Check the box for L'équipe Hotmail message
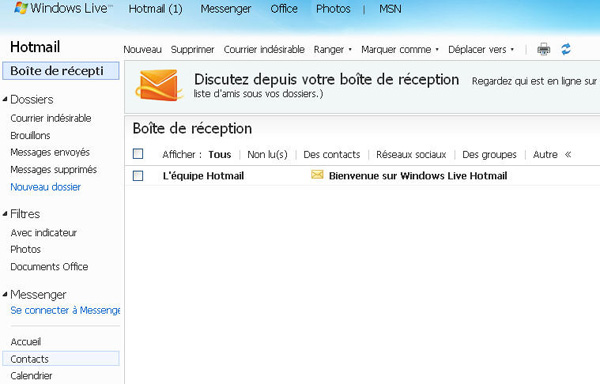The image size is (600, 384). [x=138, y=176]
